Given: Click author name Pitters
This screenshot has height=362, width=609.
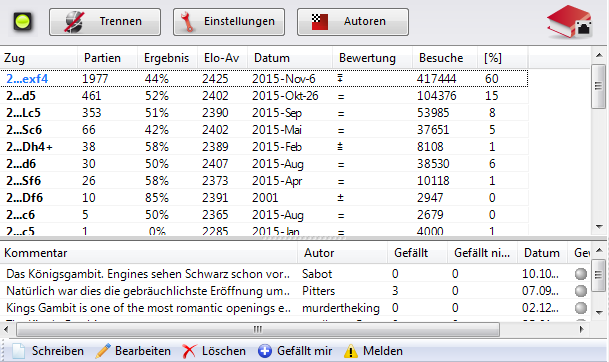Looking at the screenshot, I should [x=318, y=291].
